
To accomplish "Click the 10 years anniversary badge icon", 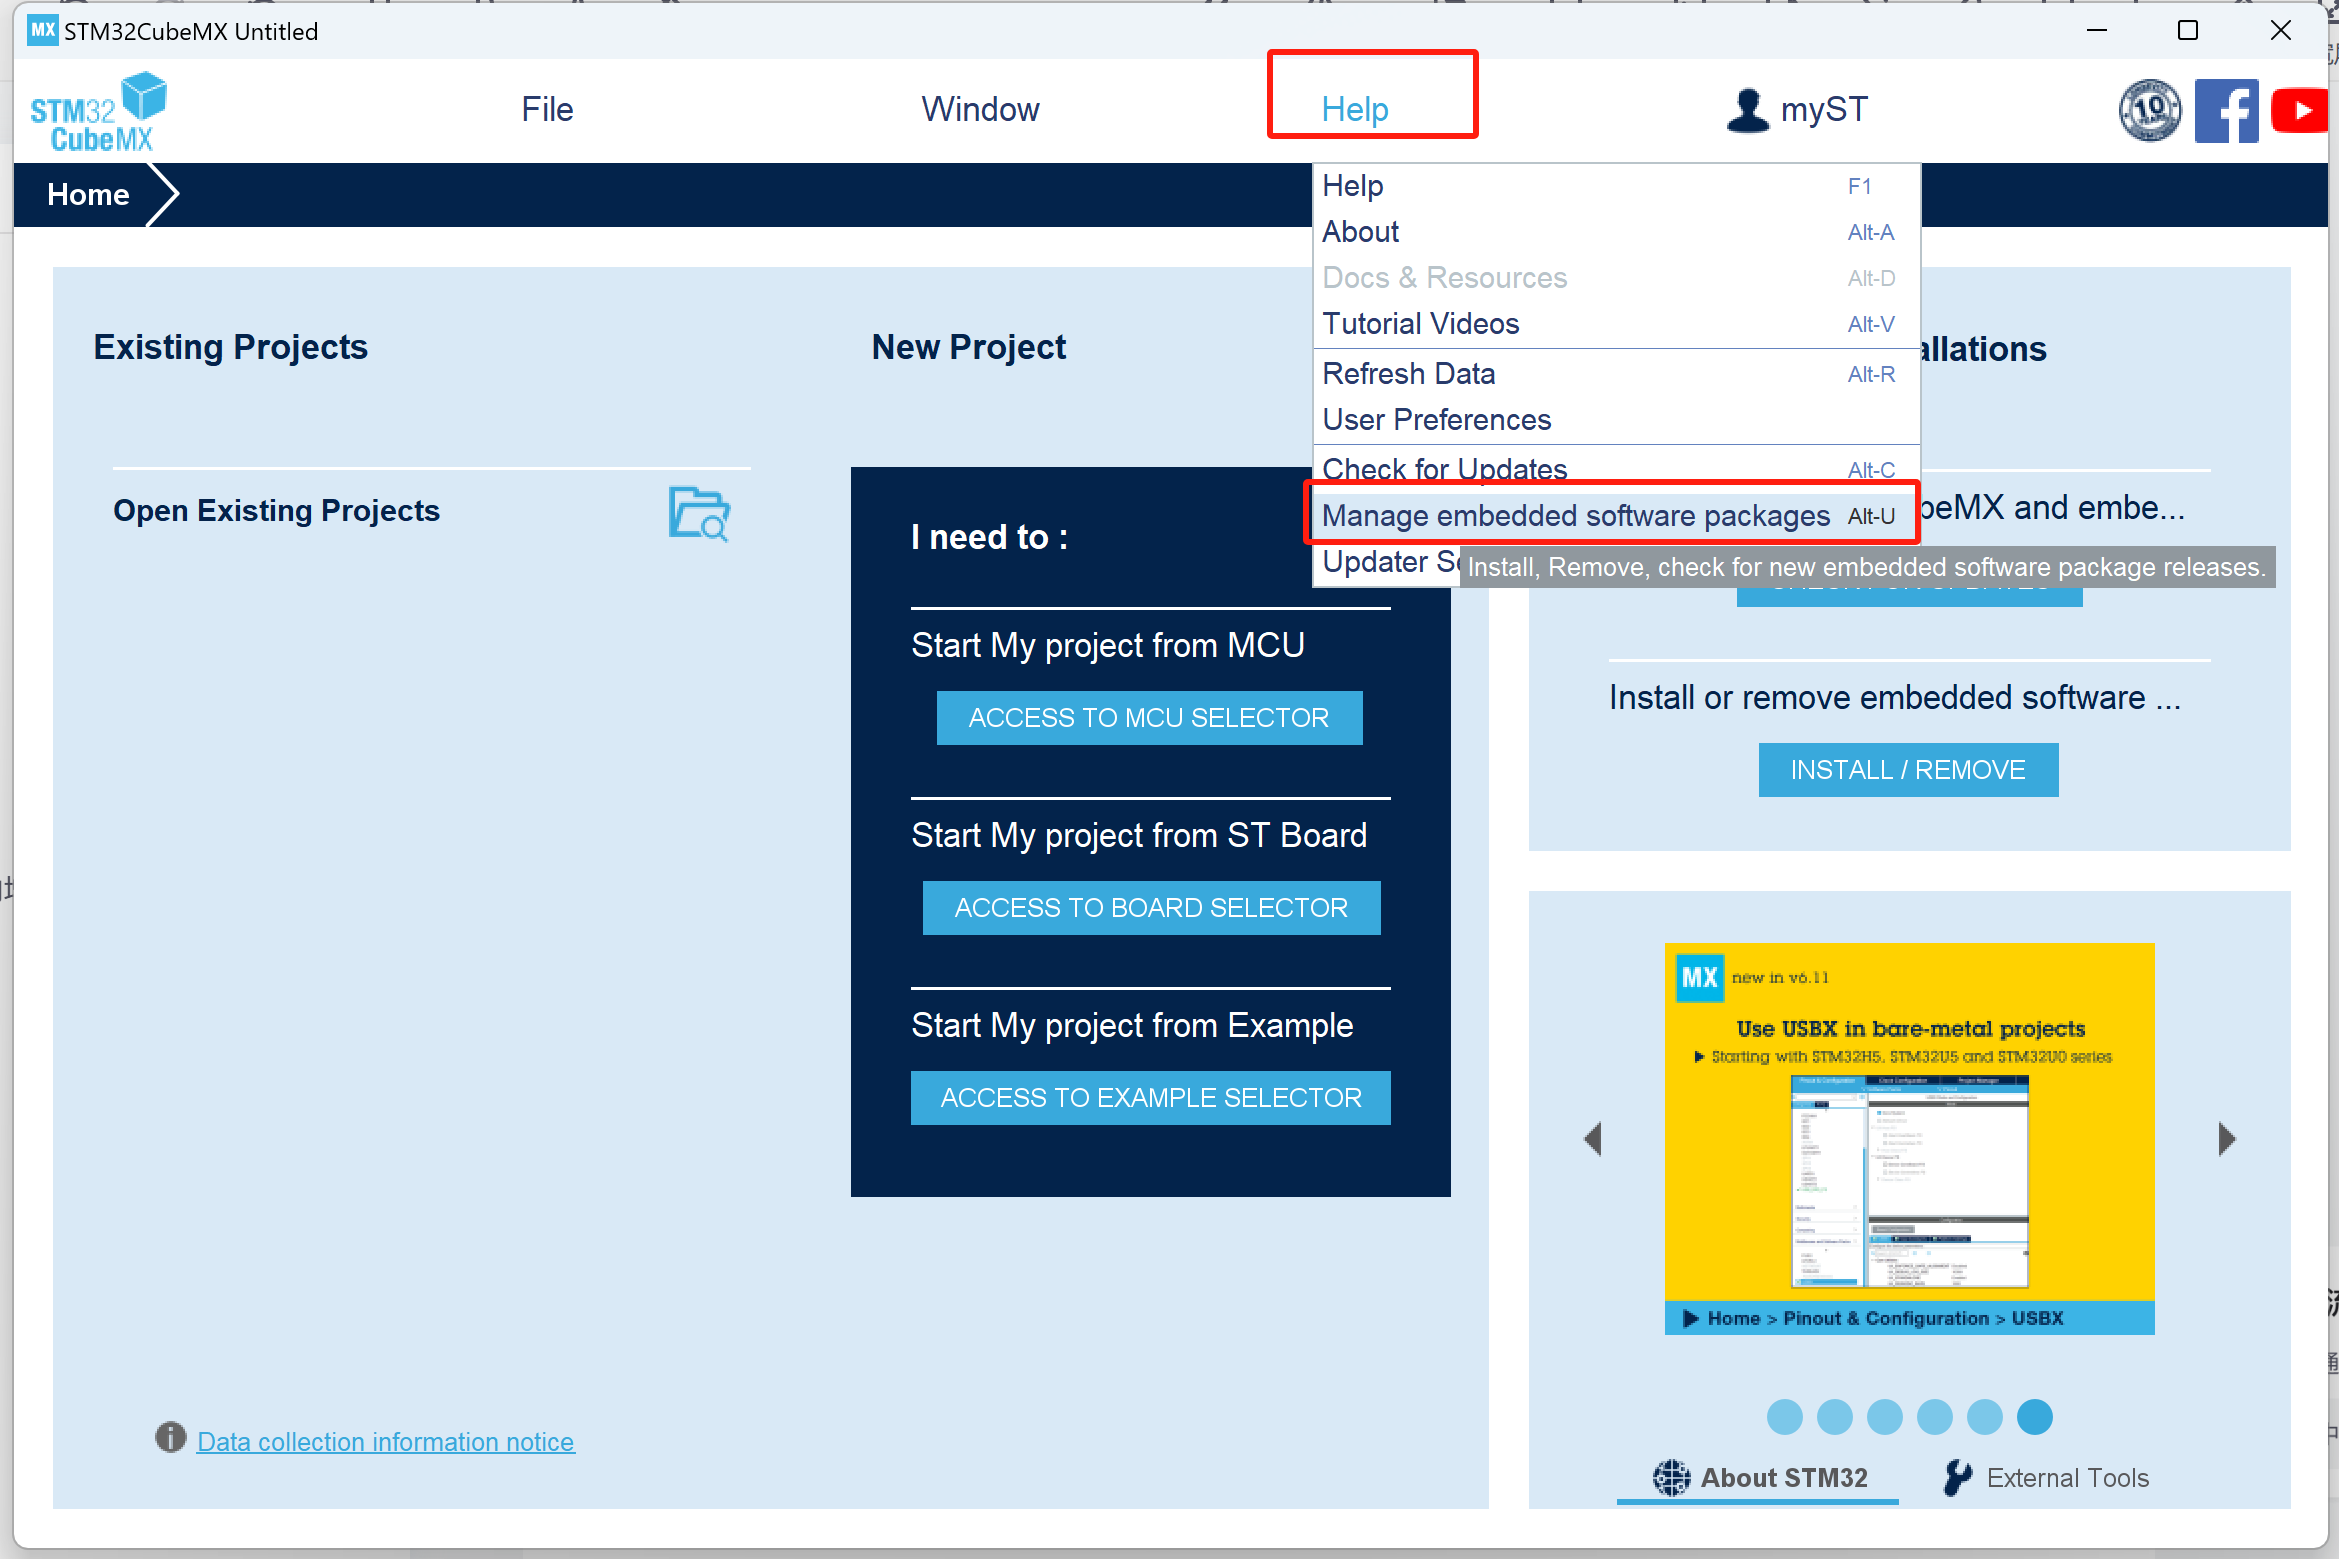I will (2150, 110).
